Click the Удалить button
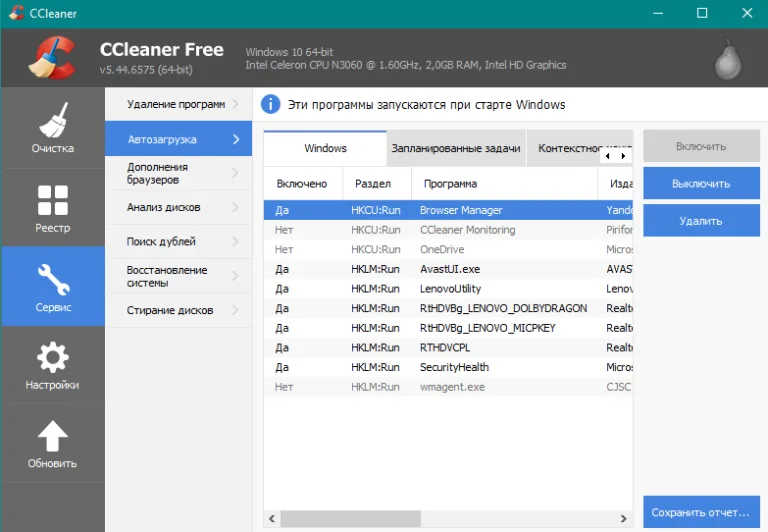The height and width of the screenshot is (532, 768). (701, 220)
